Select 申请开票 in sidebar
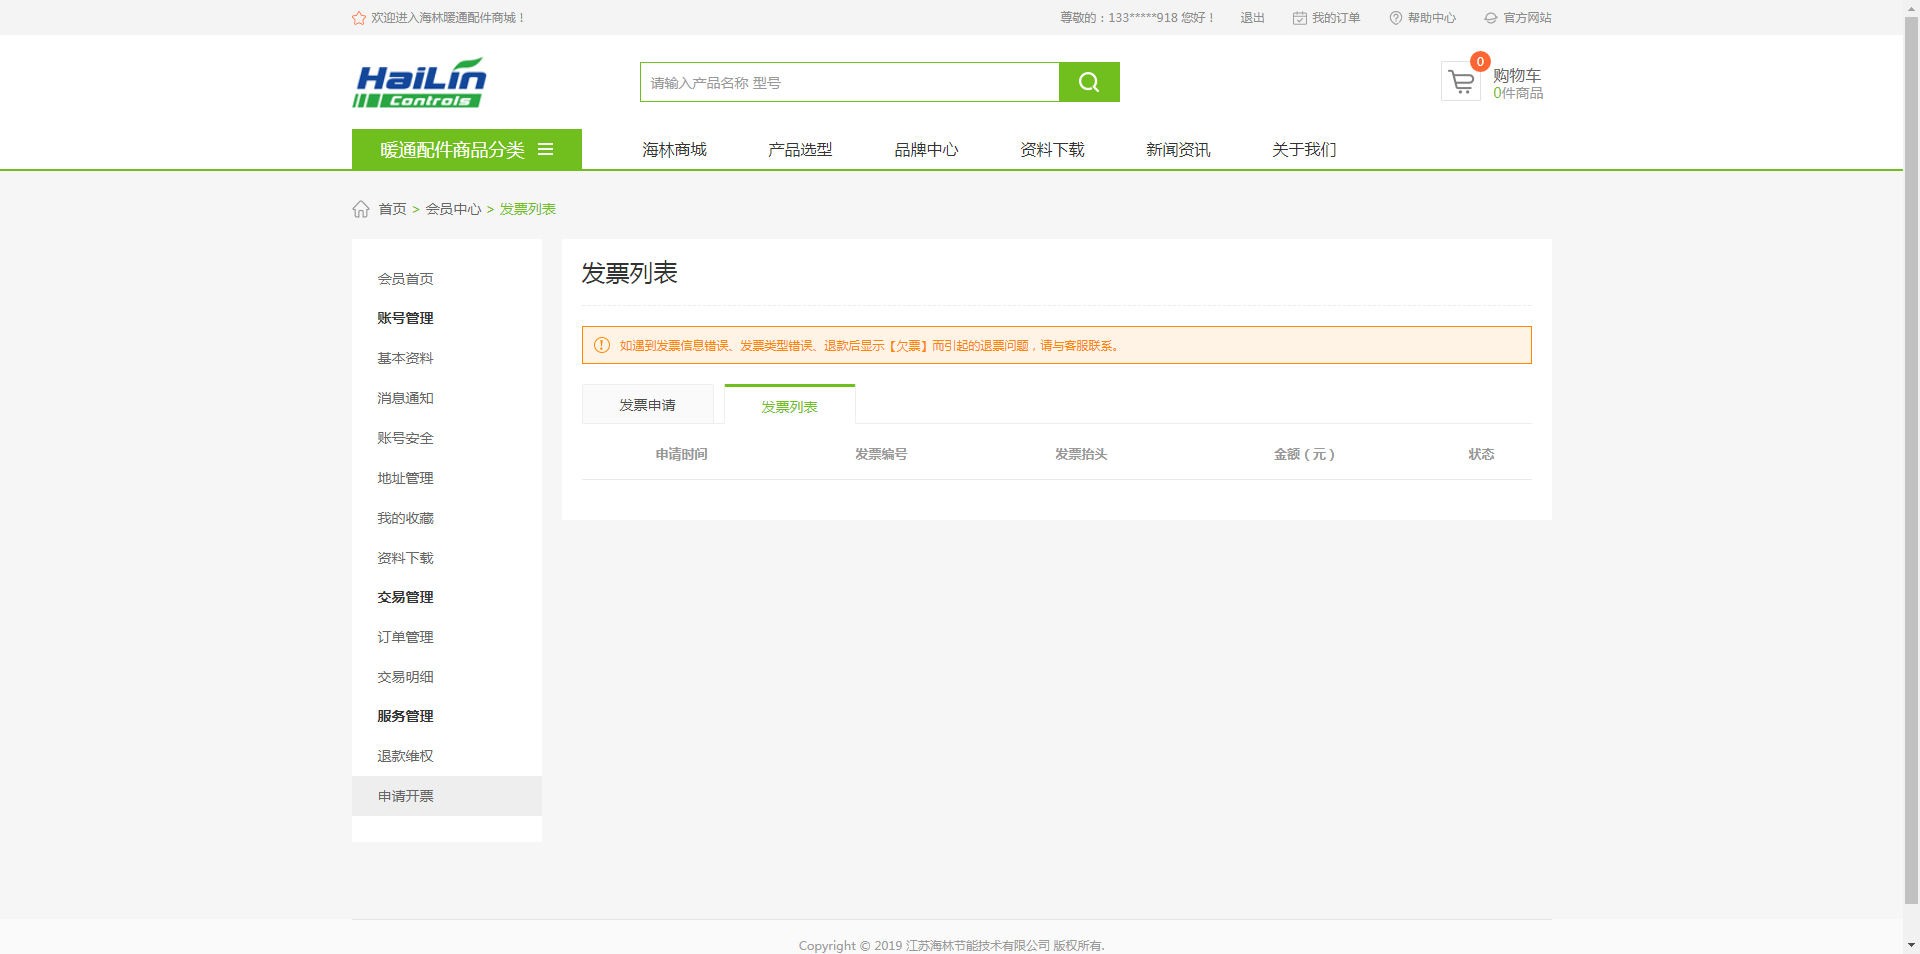 pyautogui.click(x=447, y=796)
